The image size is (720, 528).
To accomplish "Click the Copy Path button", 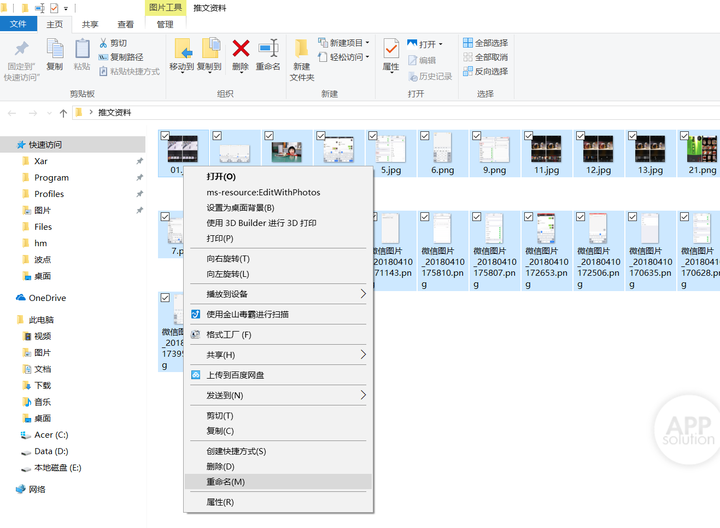I will (x=121, y=57).
